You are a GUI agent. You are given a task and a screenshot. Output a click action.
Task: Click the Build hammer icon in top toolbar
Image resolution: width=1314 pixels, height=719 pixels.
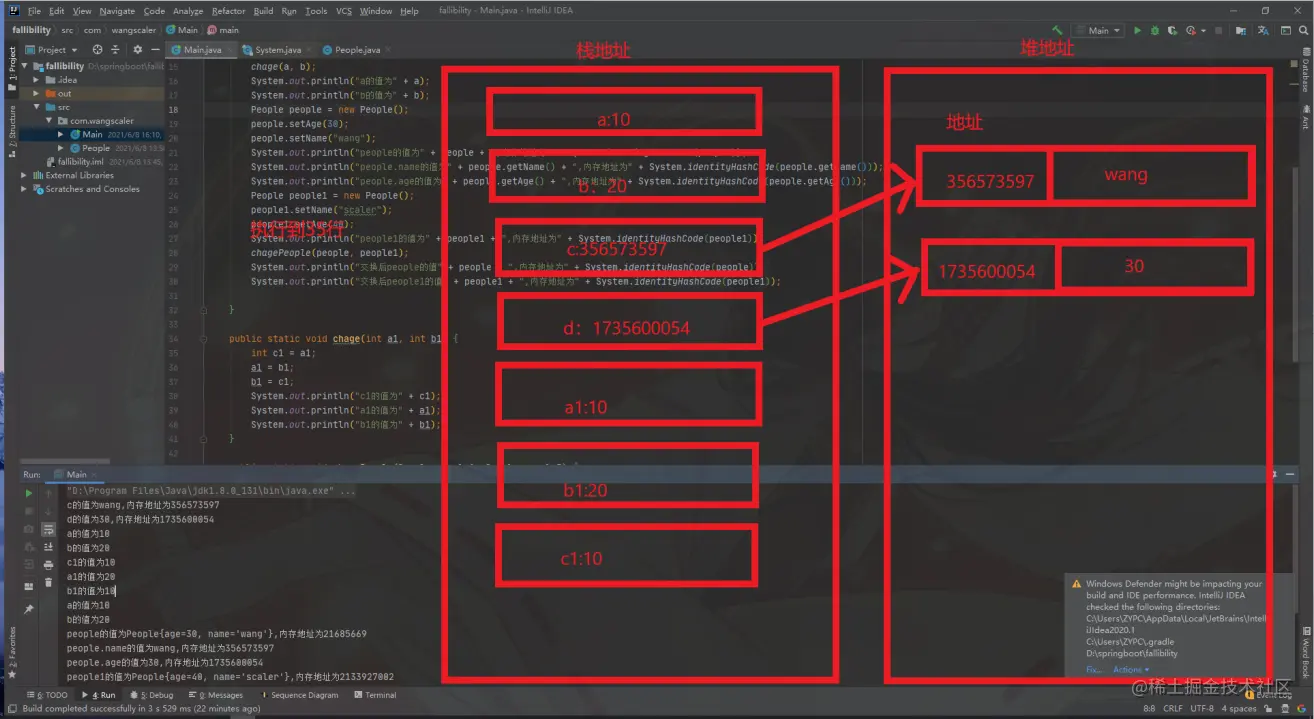point(1058,30)
